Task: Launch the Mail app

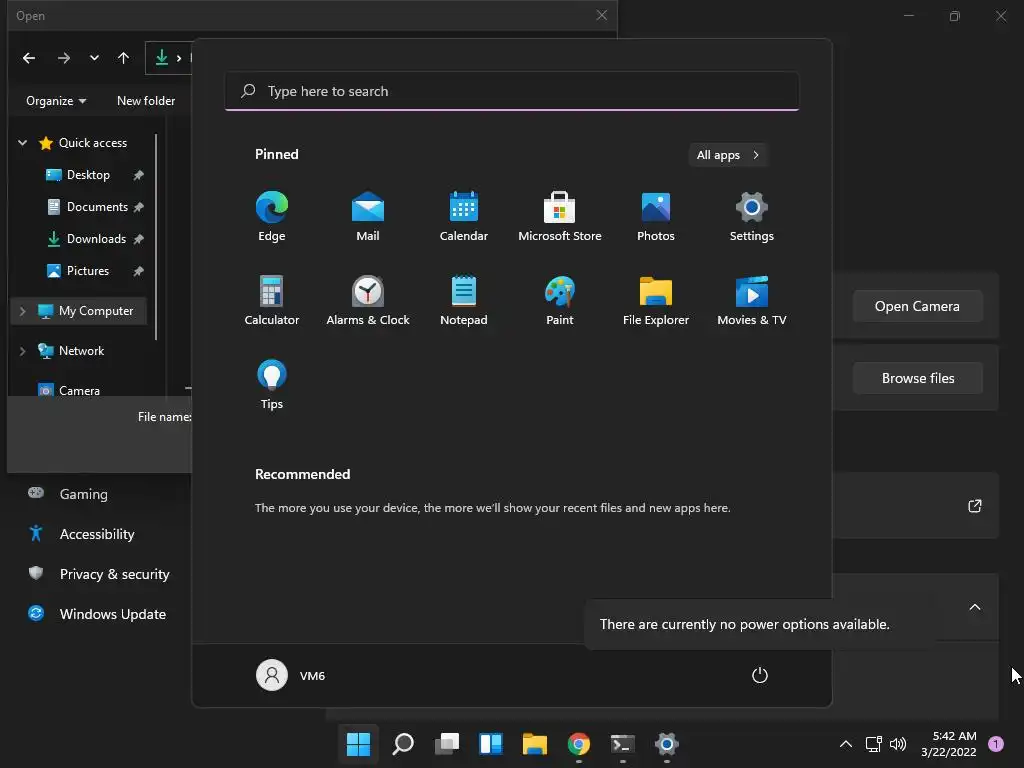Action: (x=368, y=217)
